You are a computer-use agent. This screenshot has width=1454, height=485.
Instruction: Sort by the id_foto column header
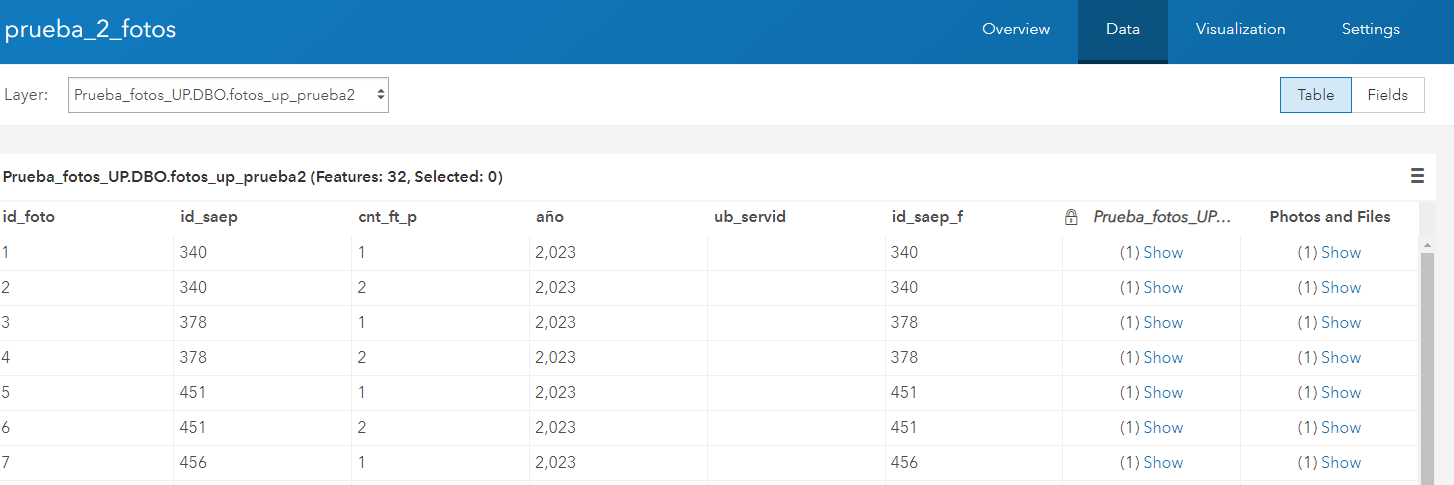click(x=29, y=217)
